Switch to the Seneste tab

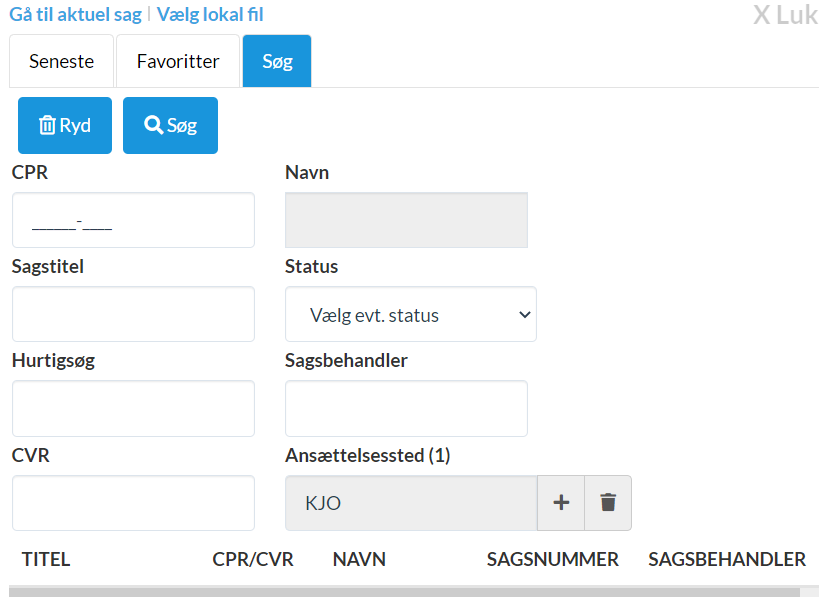(x=61, y=61)
